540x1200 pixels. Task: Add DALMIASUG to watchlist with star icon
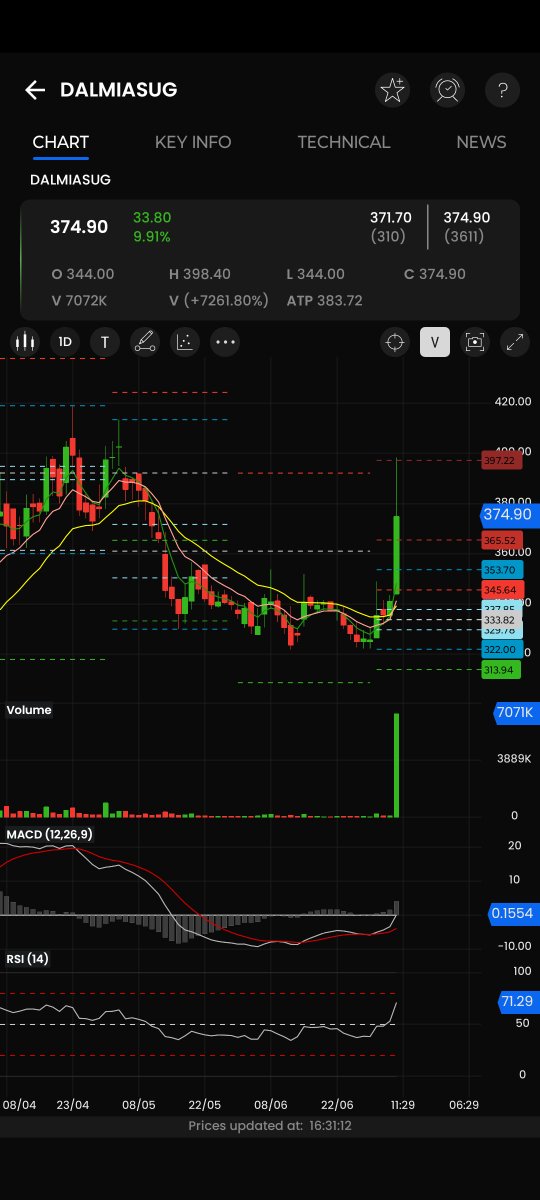(393, 90)
